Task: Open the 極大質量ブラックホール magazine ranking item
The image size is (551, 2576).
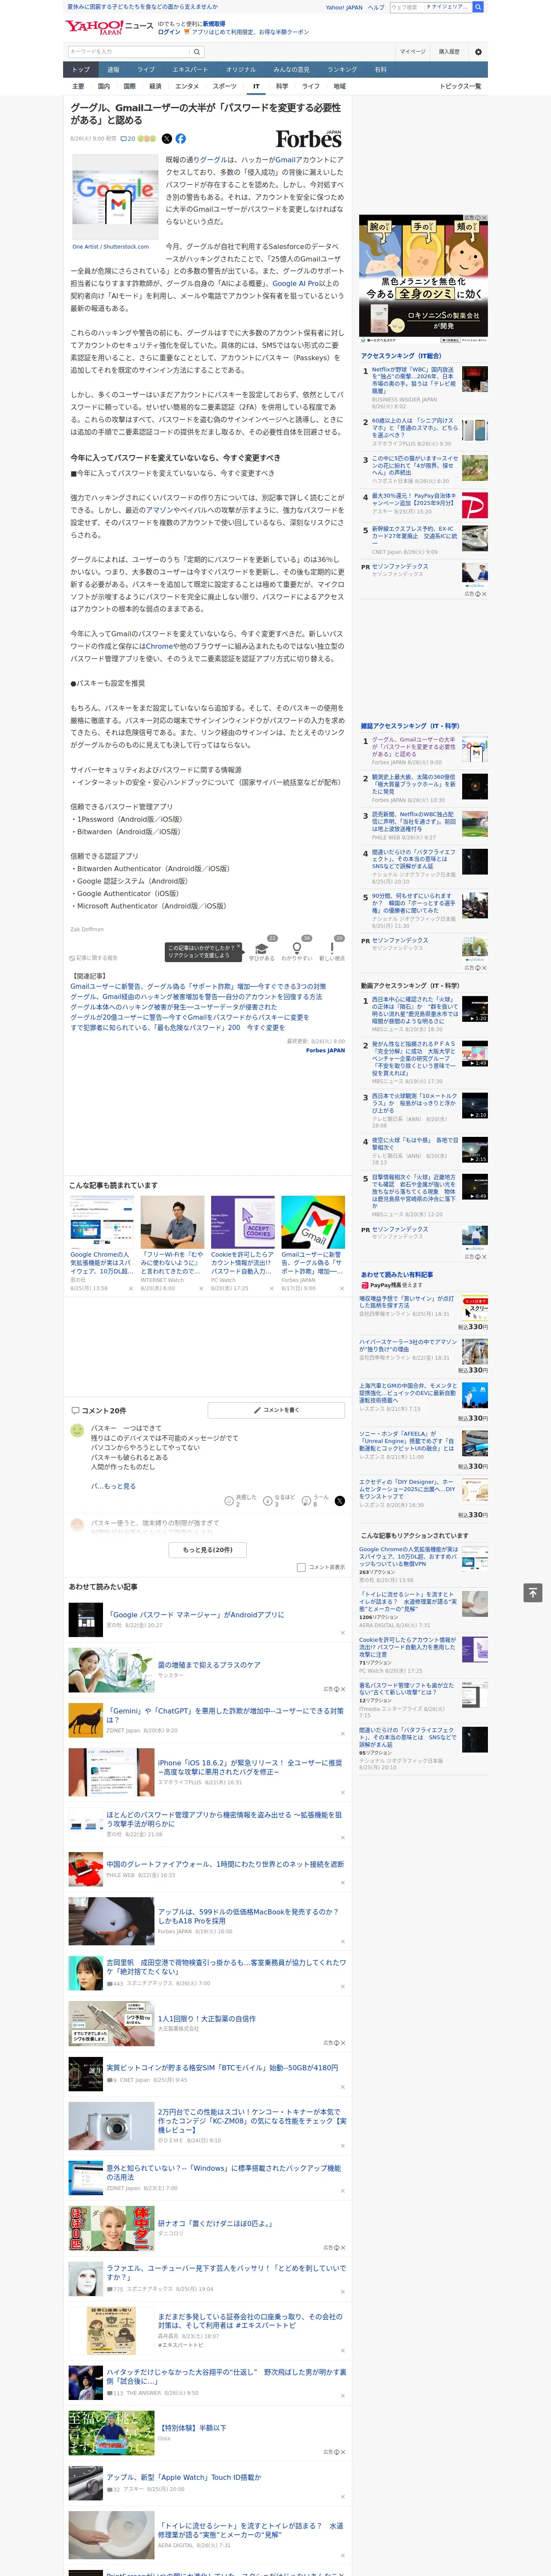Action: tap(414, 784)
